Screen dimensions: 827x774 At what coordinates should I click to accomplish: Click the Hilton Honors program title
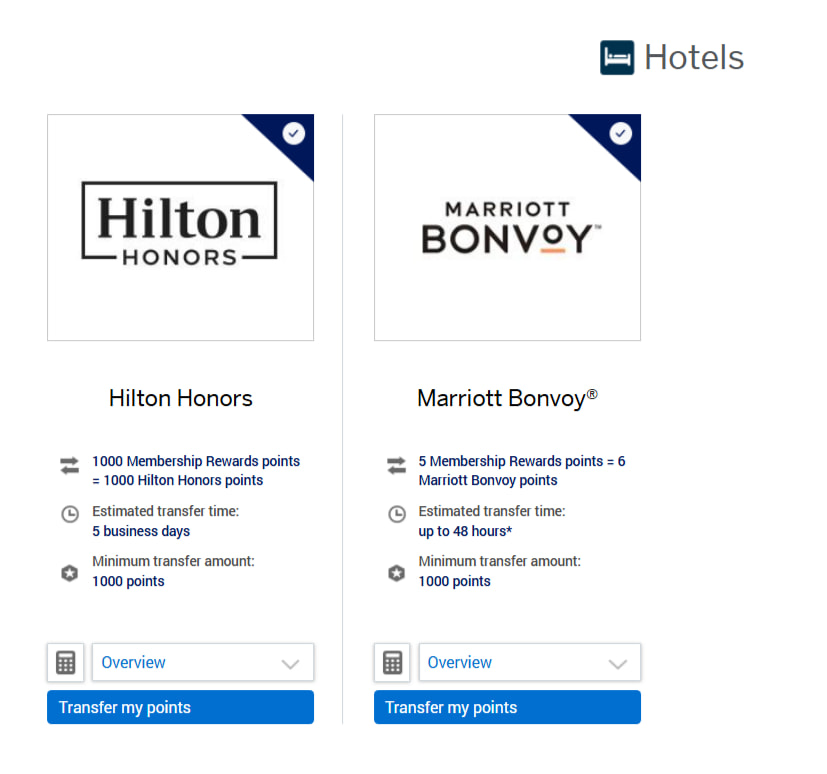(181, 398)
